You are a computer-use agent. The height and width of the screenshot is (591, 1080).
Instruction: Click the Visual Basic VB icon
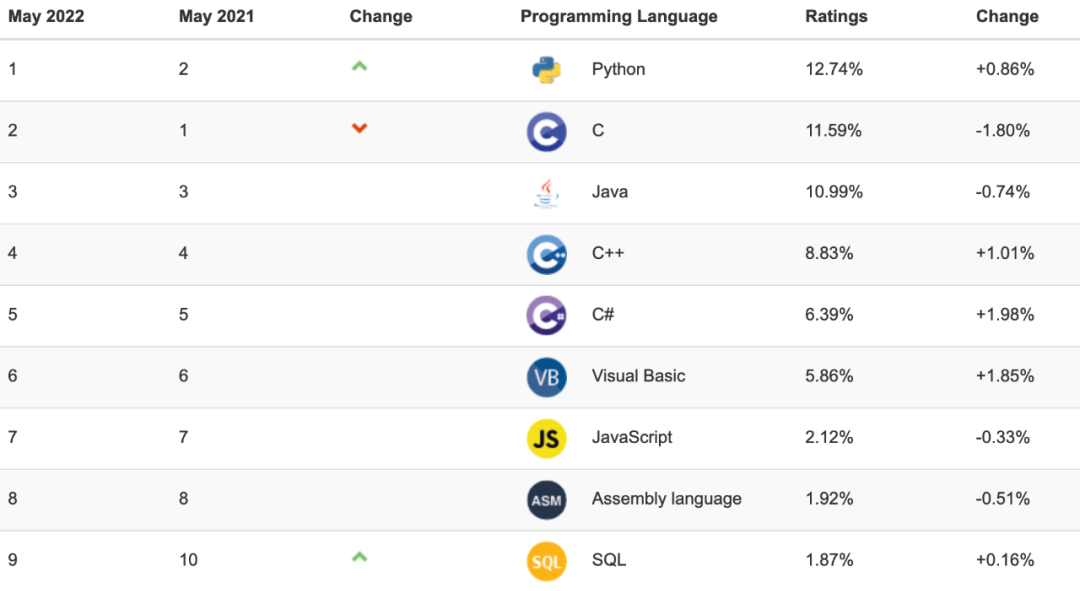pos(547,377)
